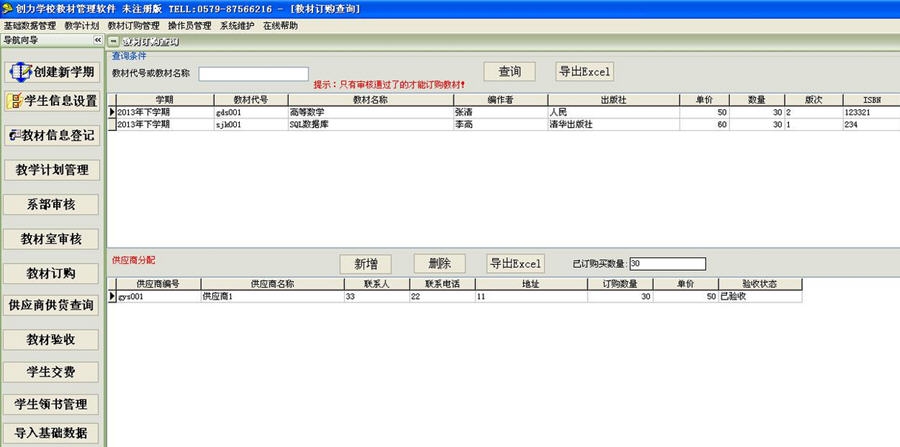Open 学生领书管理

pyautogui.click(x=51, y=404)
